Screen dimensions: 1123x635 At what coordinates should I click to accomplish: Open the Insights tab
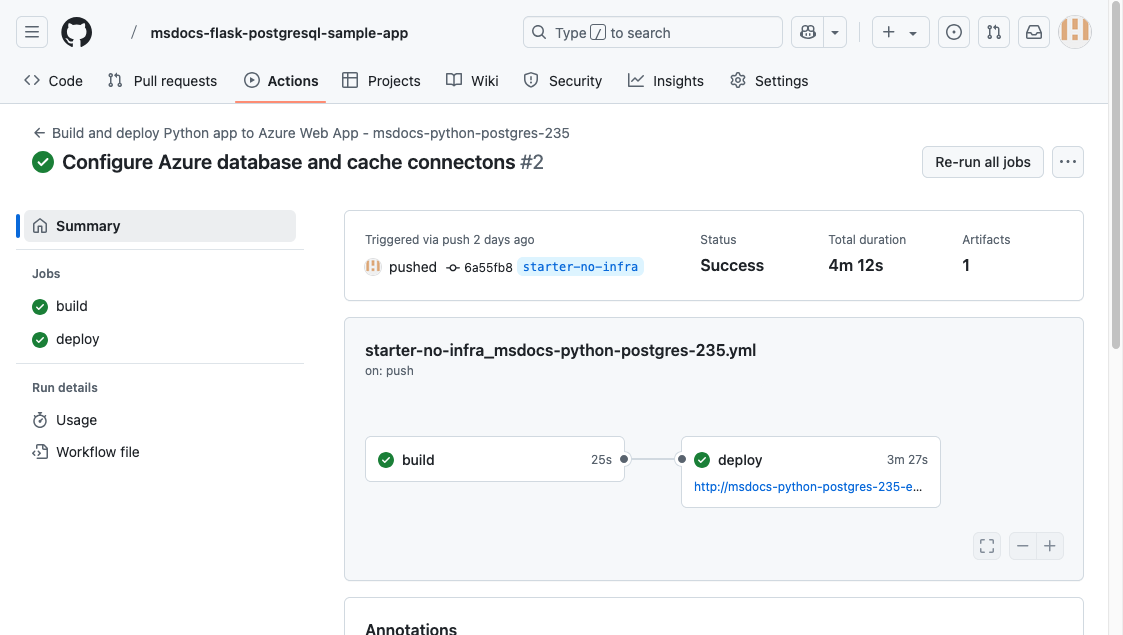click(665, 80)
